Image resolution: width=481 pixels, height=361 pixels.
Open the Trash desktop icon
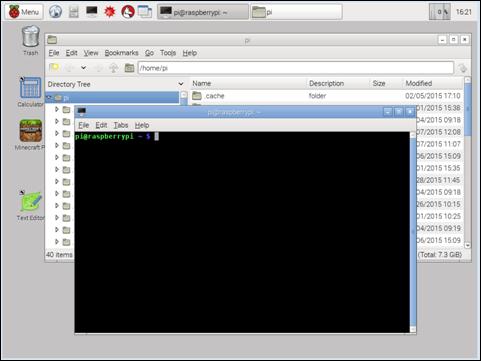tap(30, 40)
